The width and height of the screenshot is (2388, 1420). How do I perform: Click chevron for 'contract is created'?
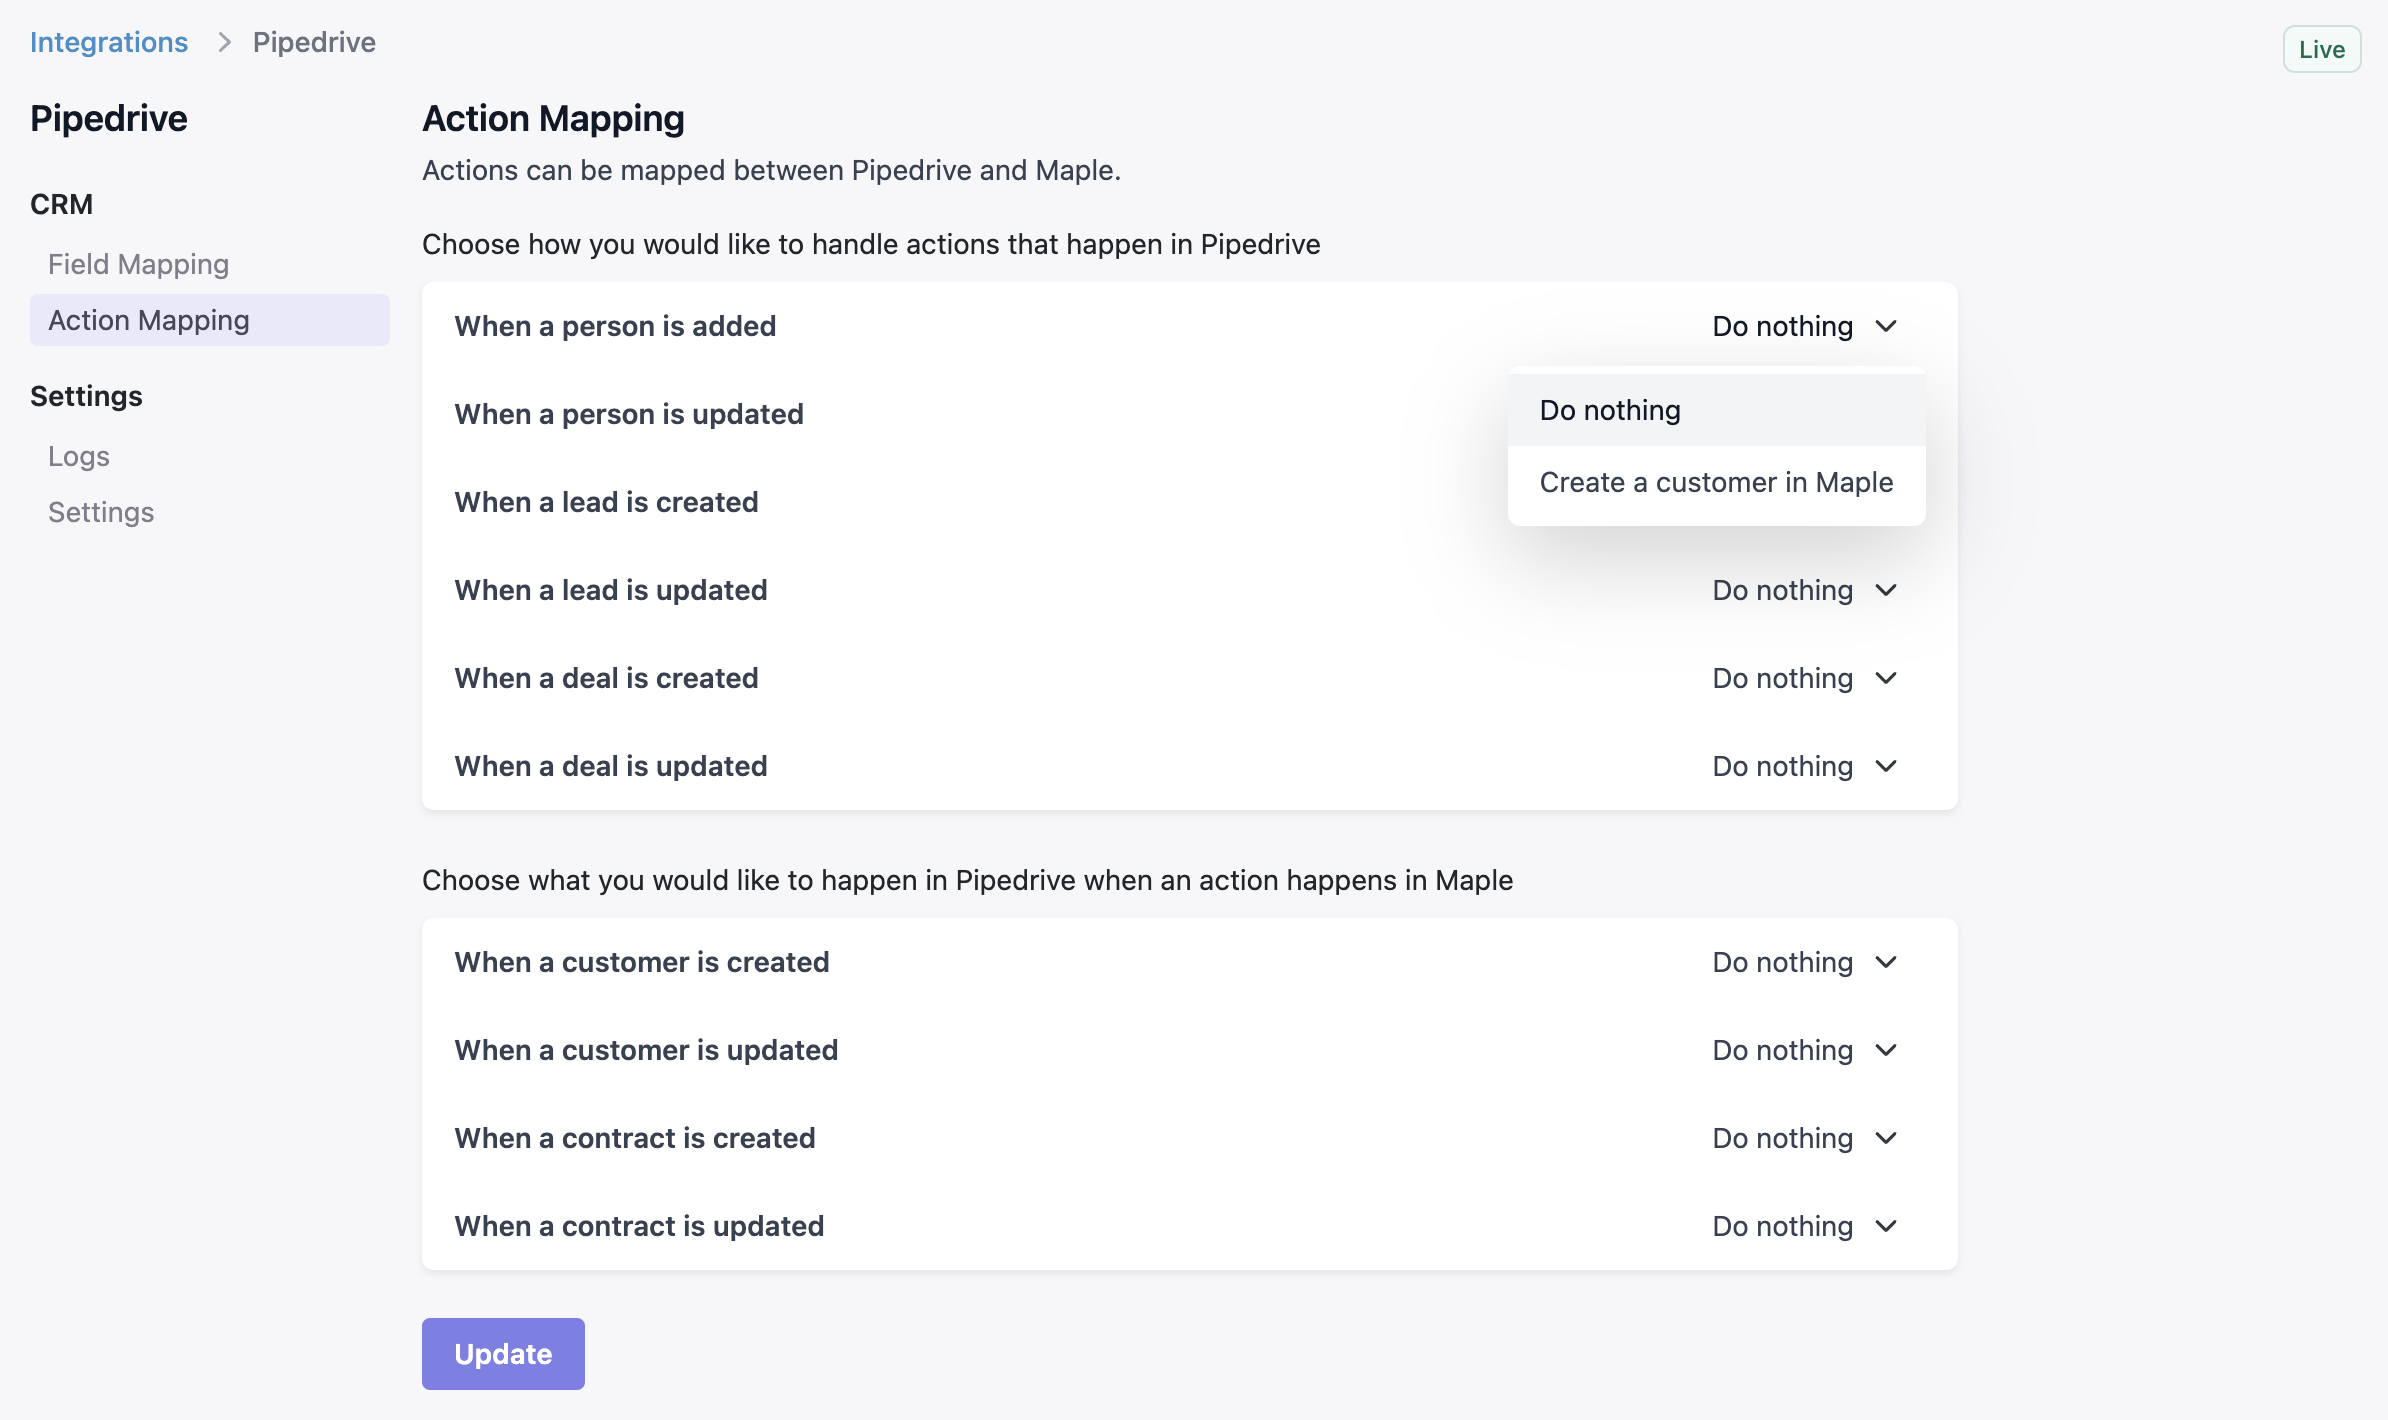[x=1886, y=1138]
